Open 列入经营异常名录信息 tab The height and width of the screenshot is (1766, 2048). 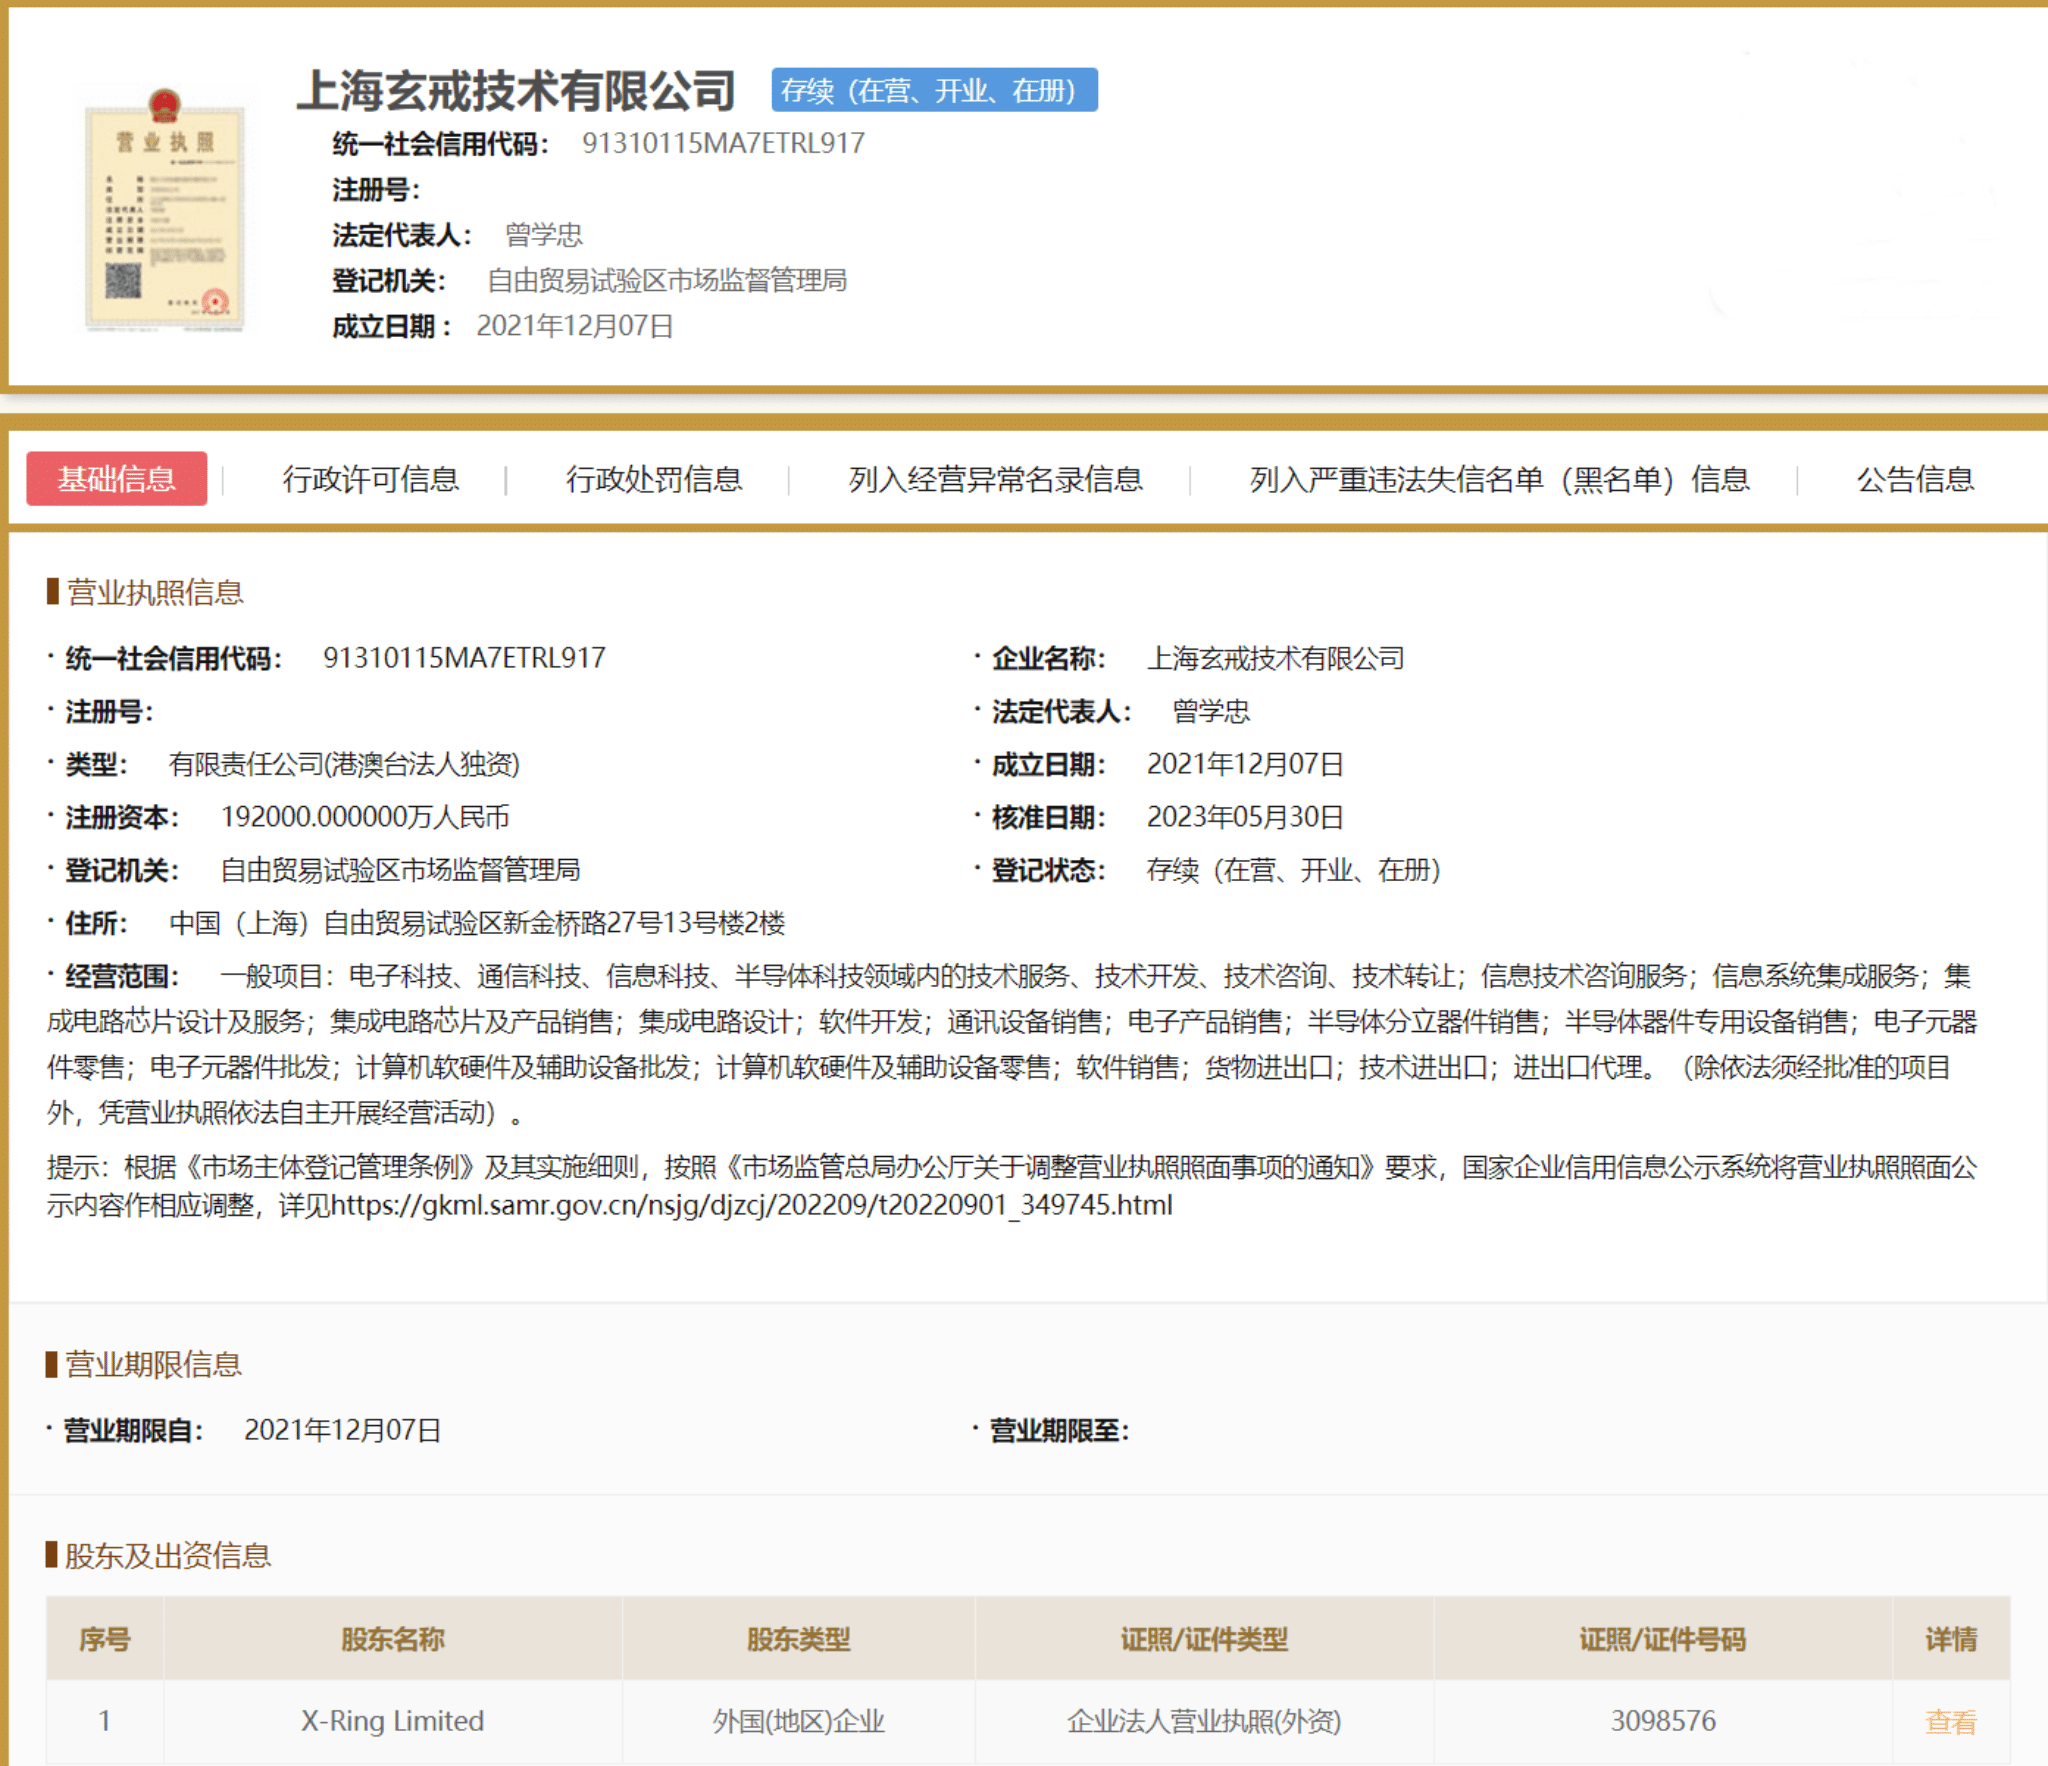995,479
